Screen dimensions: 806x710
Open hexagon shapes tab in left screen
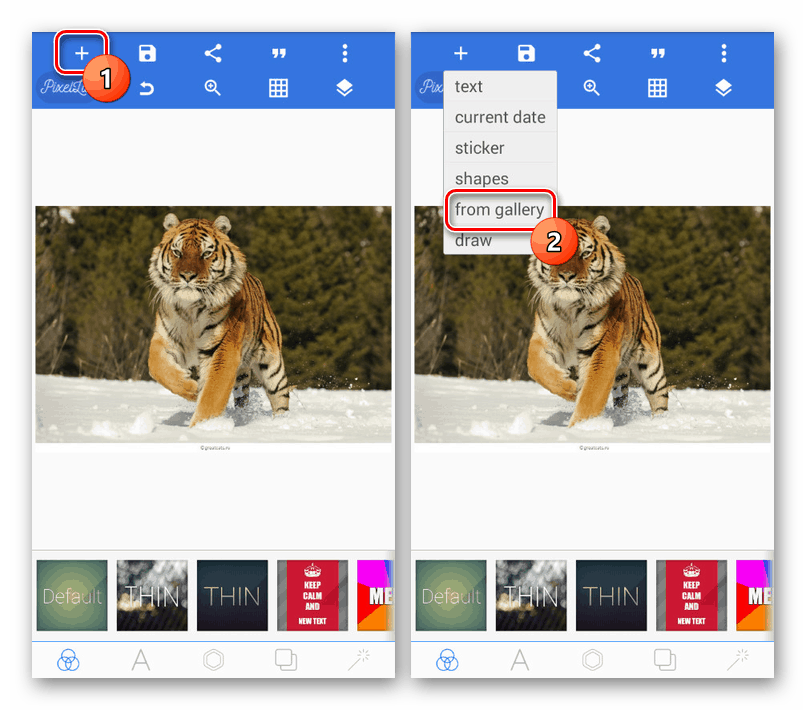point(213,660)
